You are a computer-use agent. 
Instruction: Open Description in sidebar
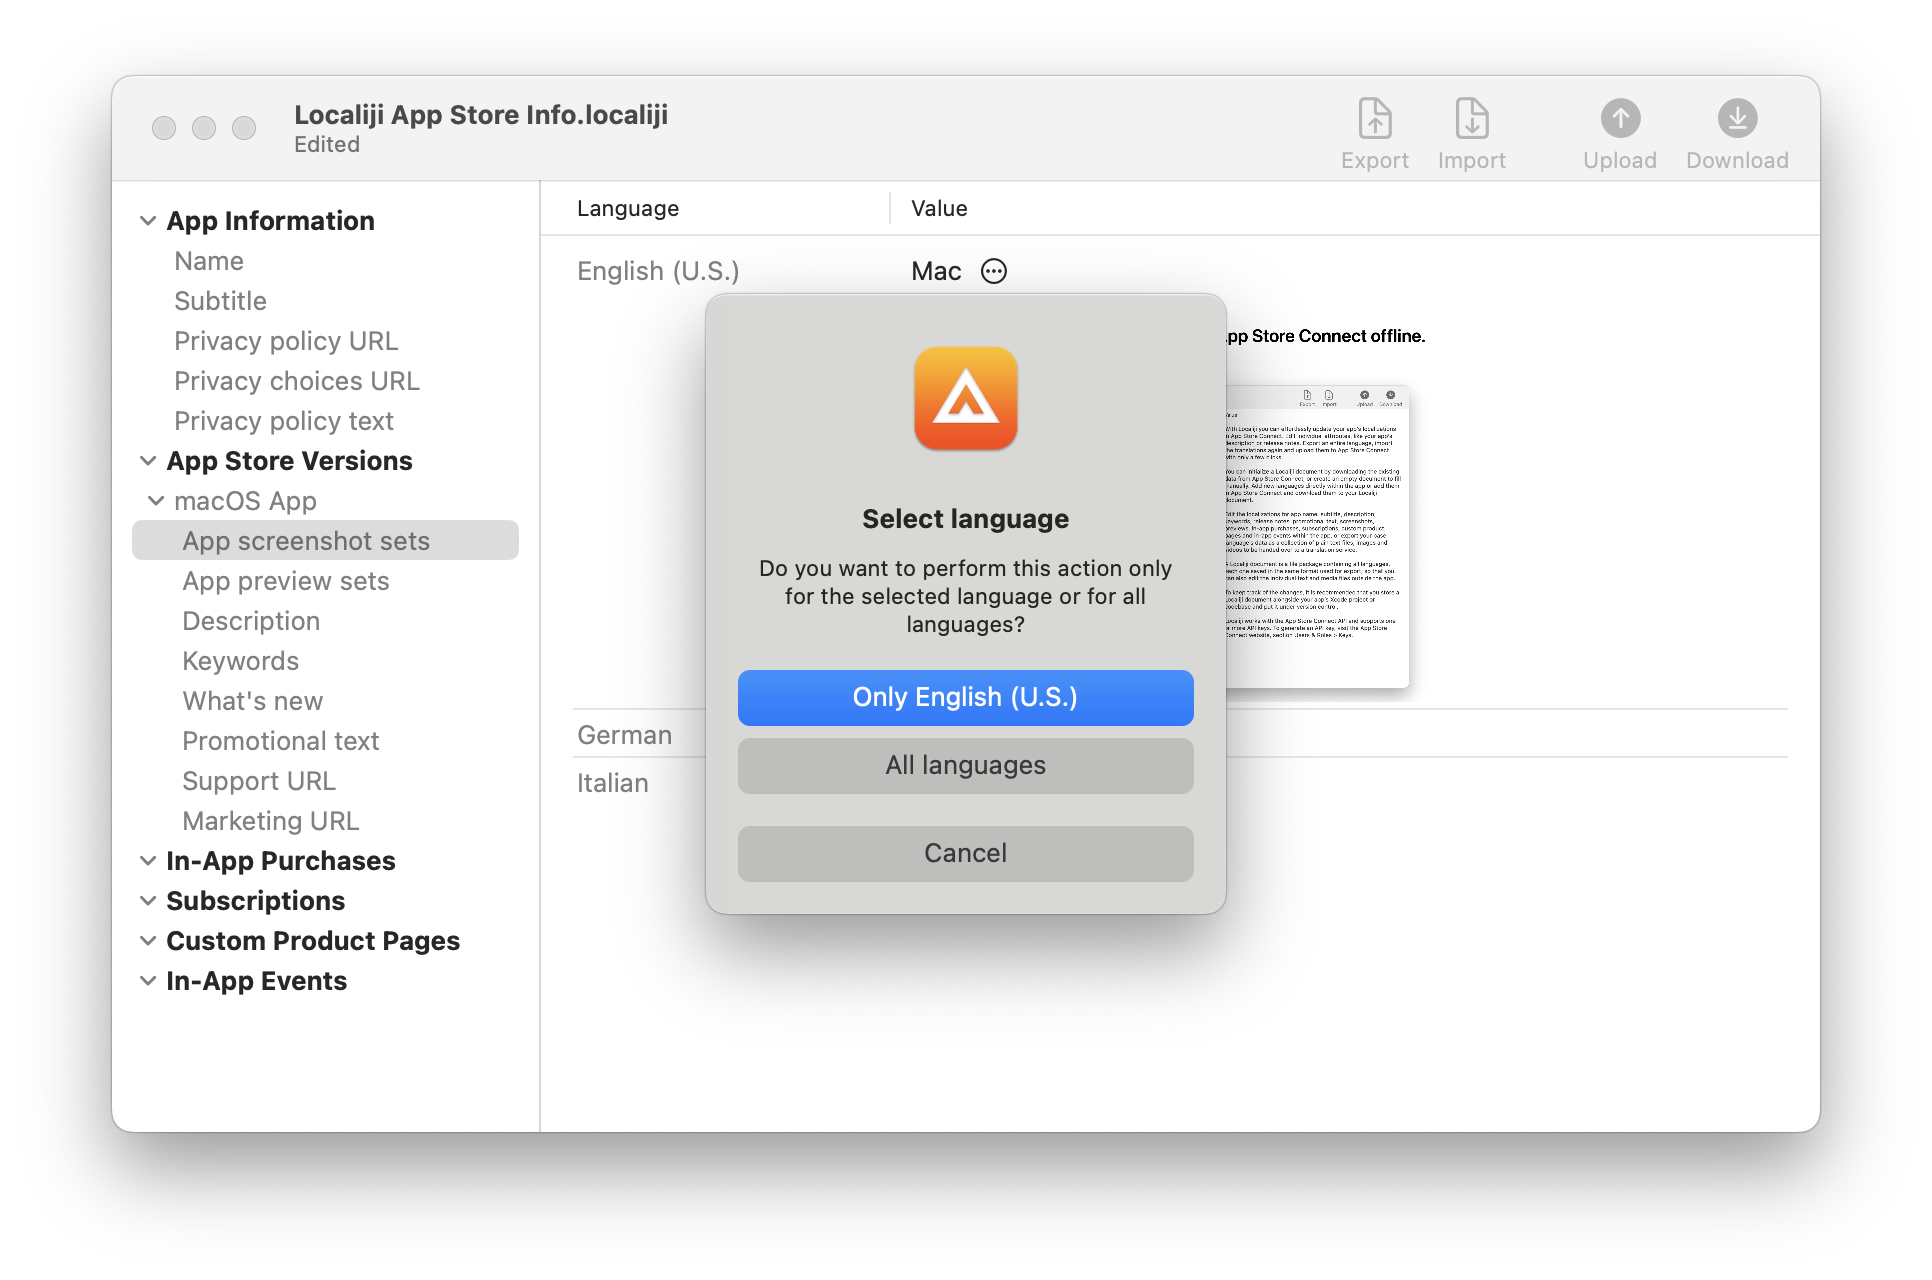pyautogui.click(x=251, y=621)
